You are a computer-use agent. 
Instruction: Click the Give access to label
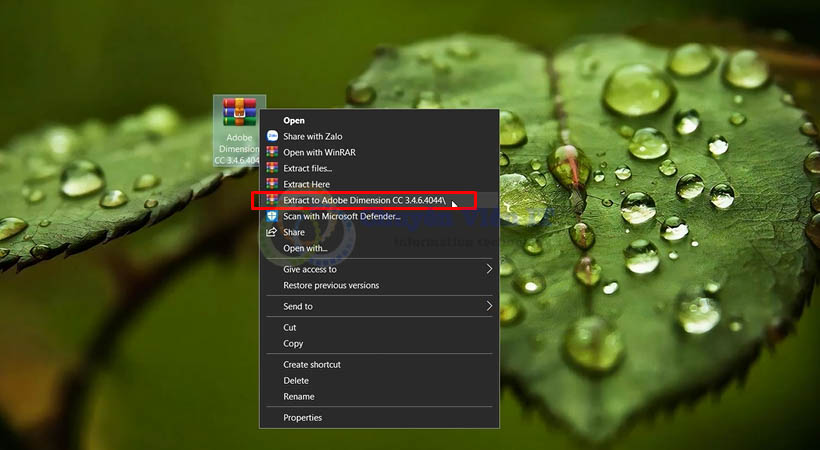[310, 269]
